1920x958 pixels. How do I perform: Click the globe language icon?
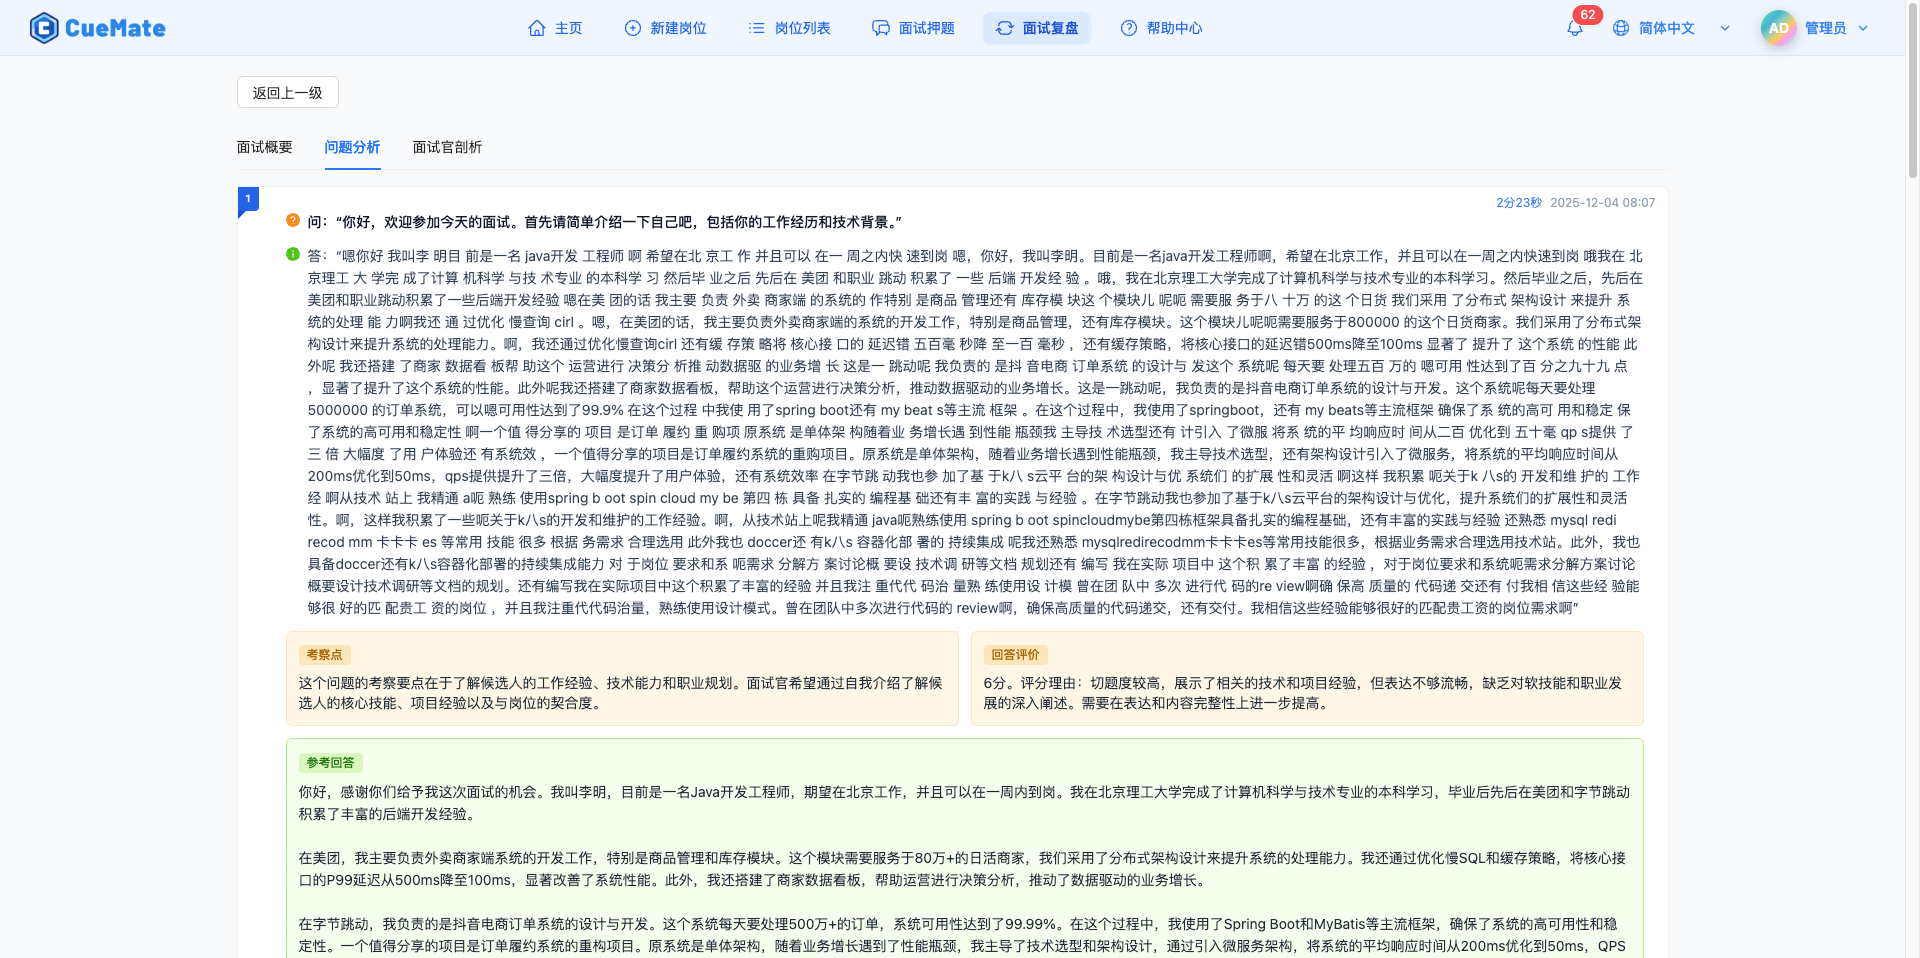click(x=1619, y=28)
